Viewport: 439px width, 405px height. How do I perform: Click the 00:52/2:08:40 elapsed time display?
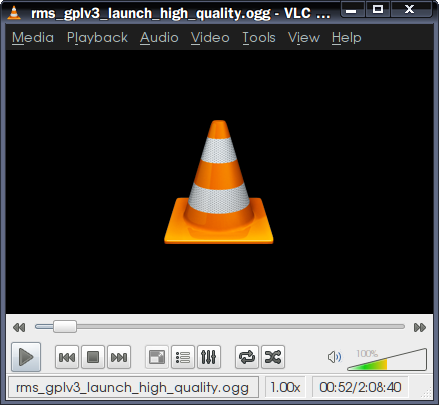[x=360, y=387]
